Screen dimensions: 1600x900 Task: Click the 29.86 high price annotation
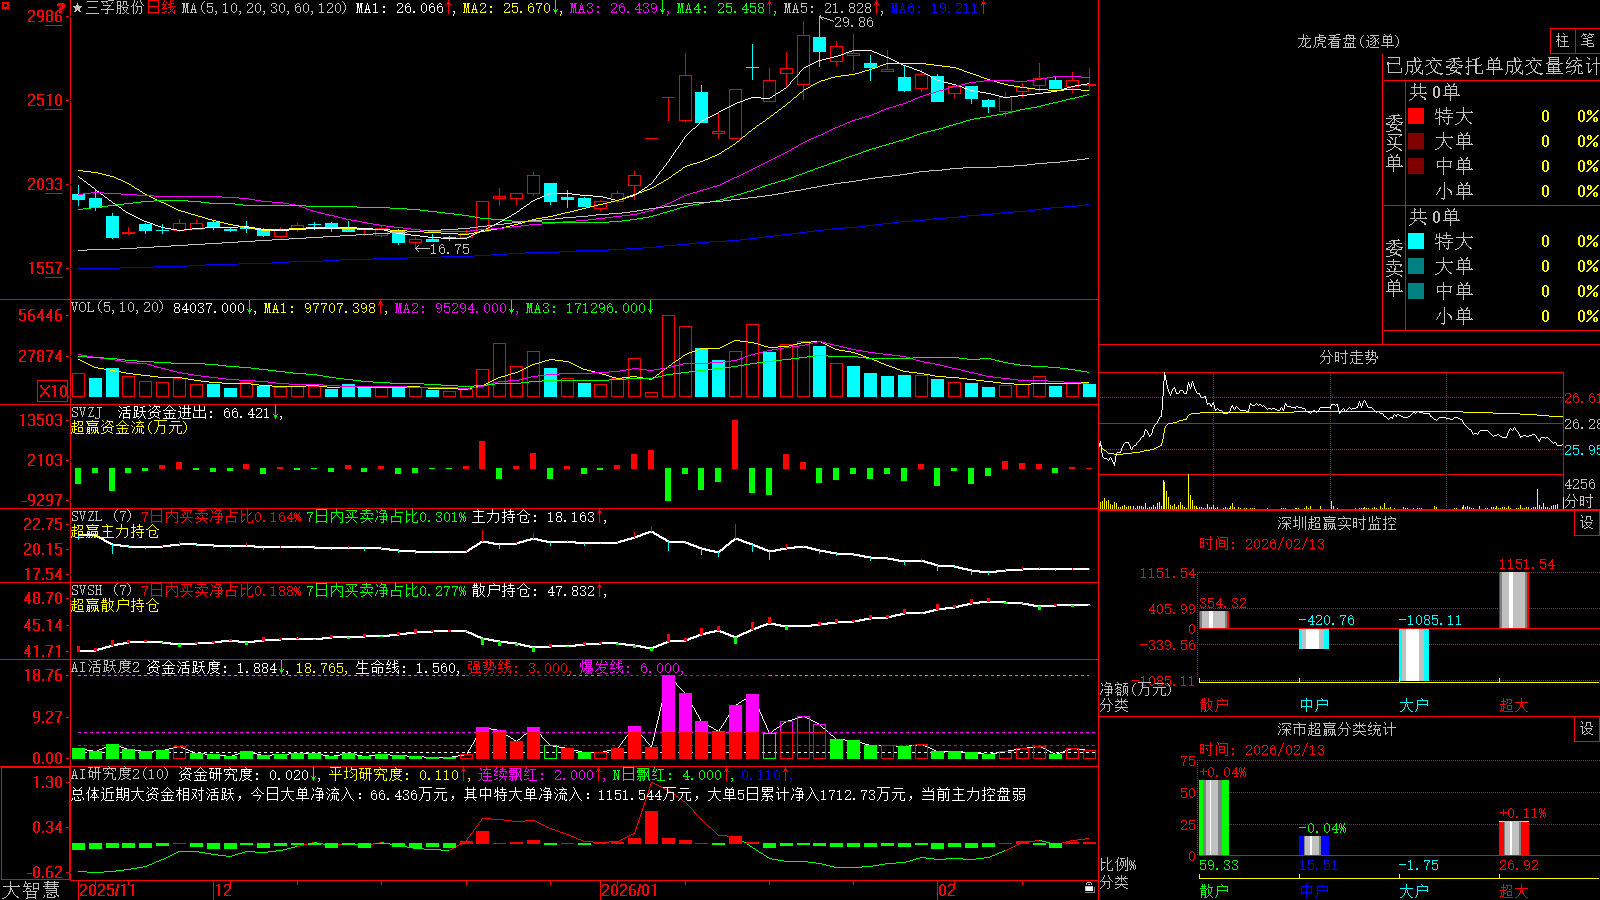(x=853, y=22)
